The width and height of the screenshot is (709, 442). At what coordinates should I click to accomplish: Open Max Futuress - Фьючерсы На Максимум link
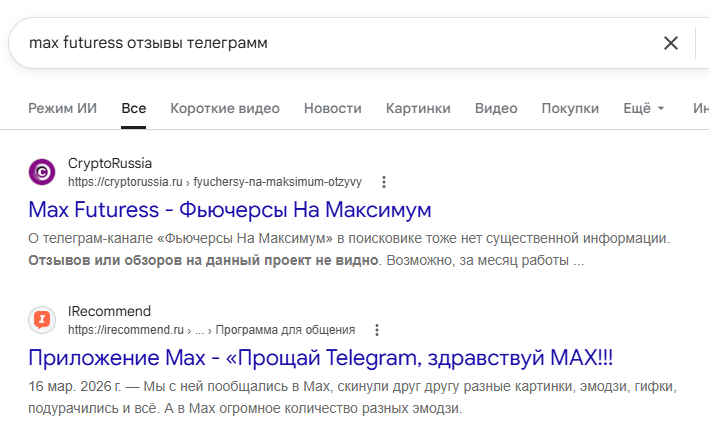coord(230,210)
